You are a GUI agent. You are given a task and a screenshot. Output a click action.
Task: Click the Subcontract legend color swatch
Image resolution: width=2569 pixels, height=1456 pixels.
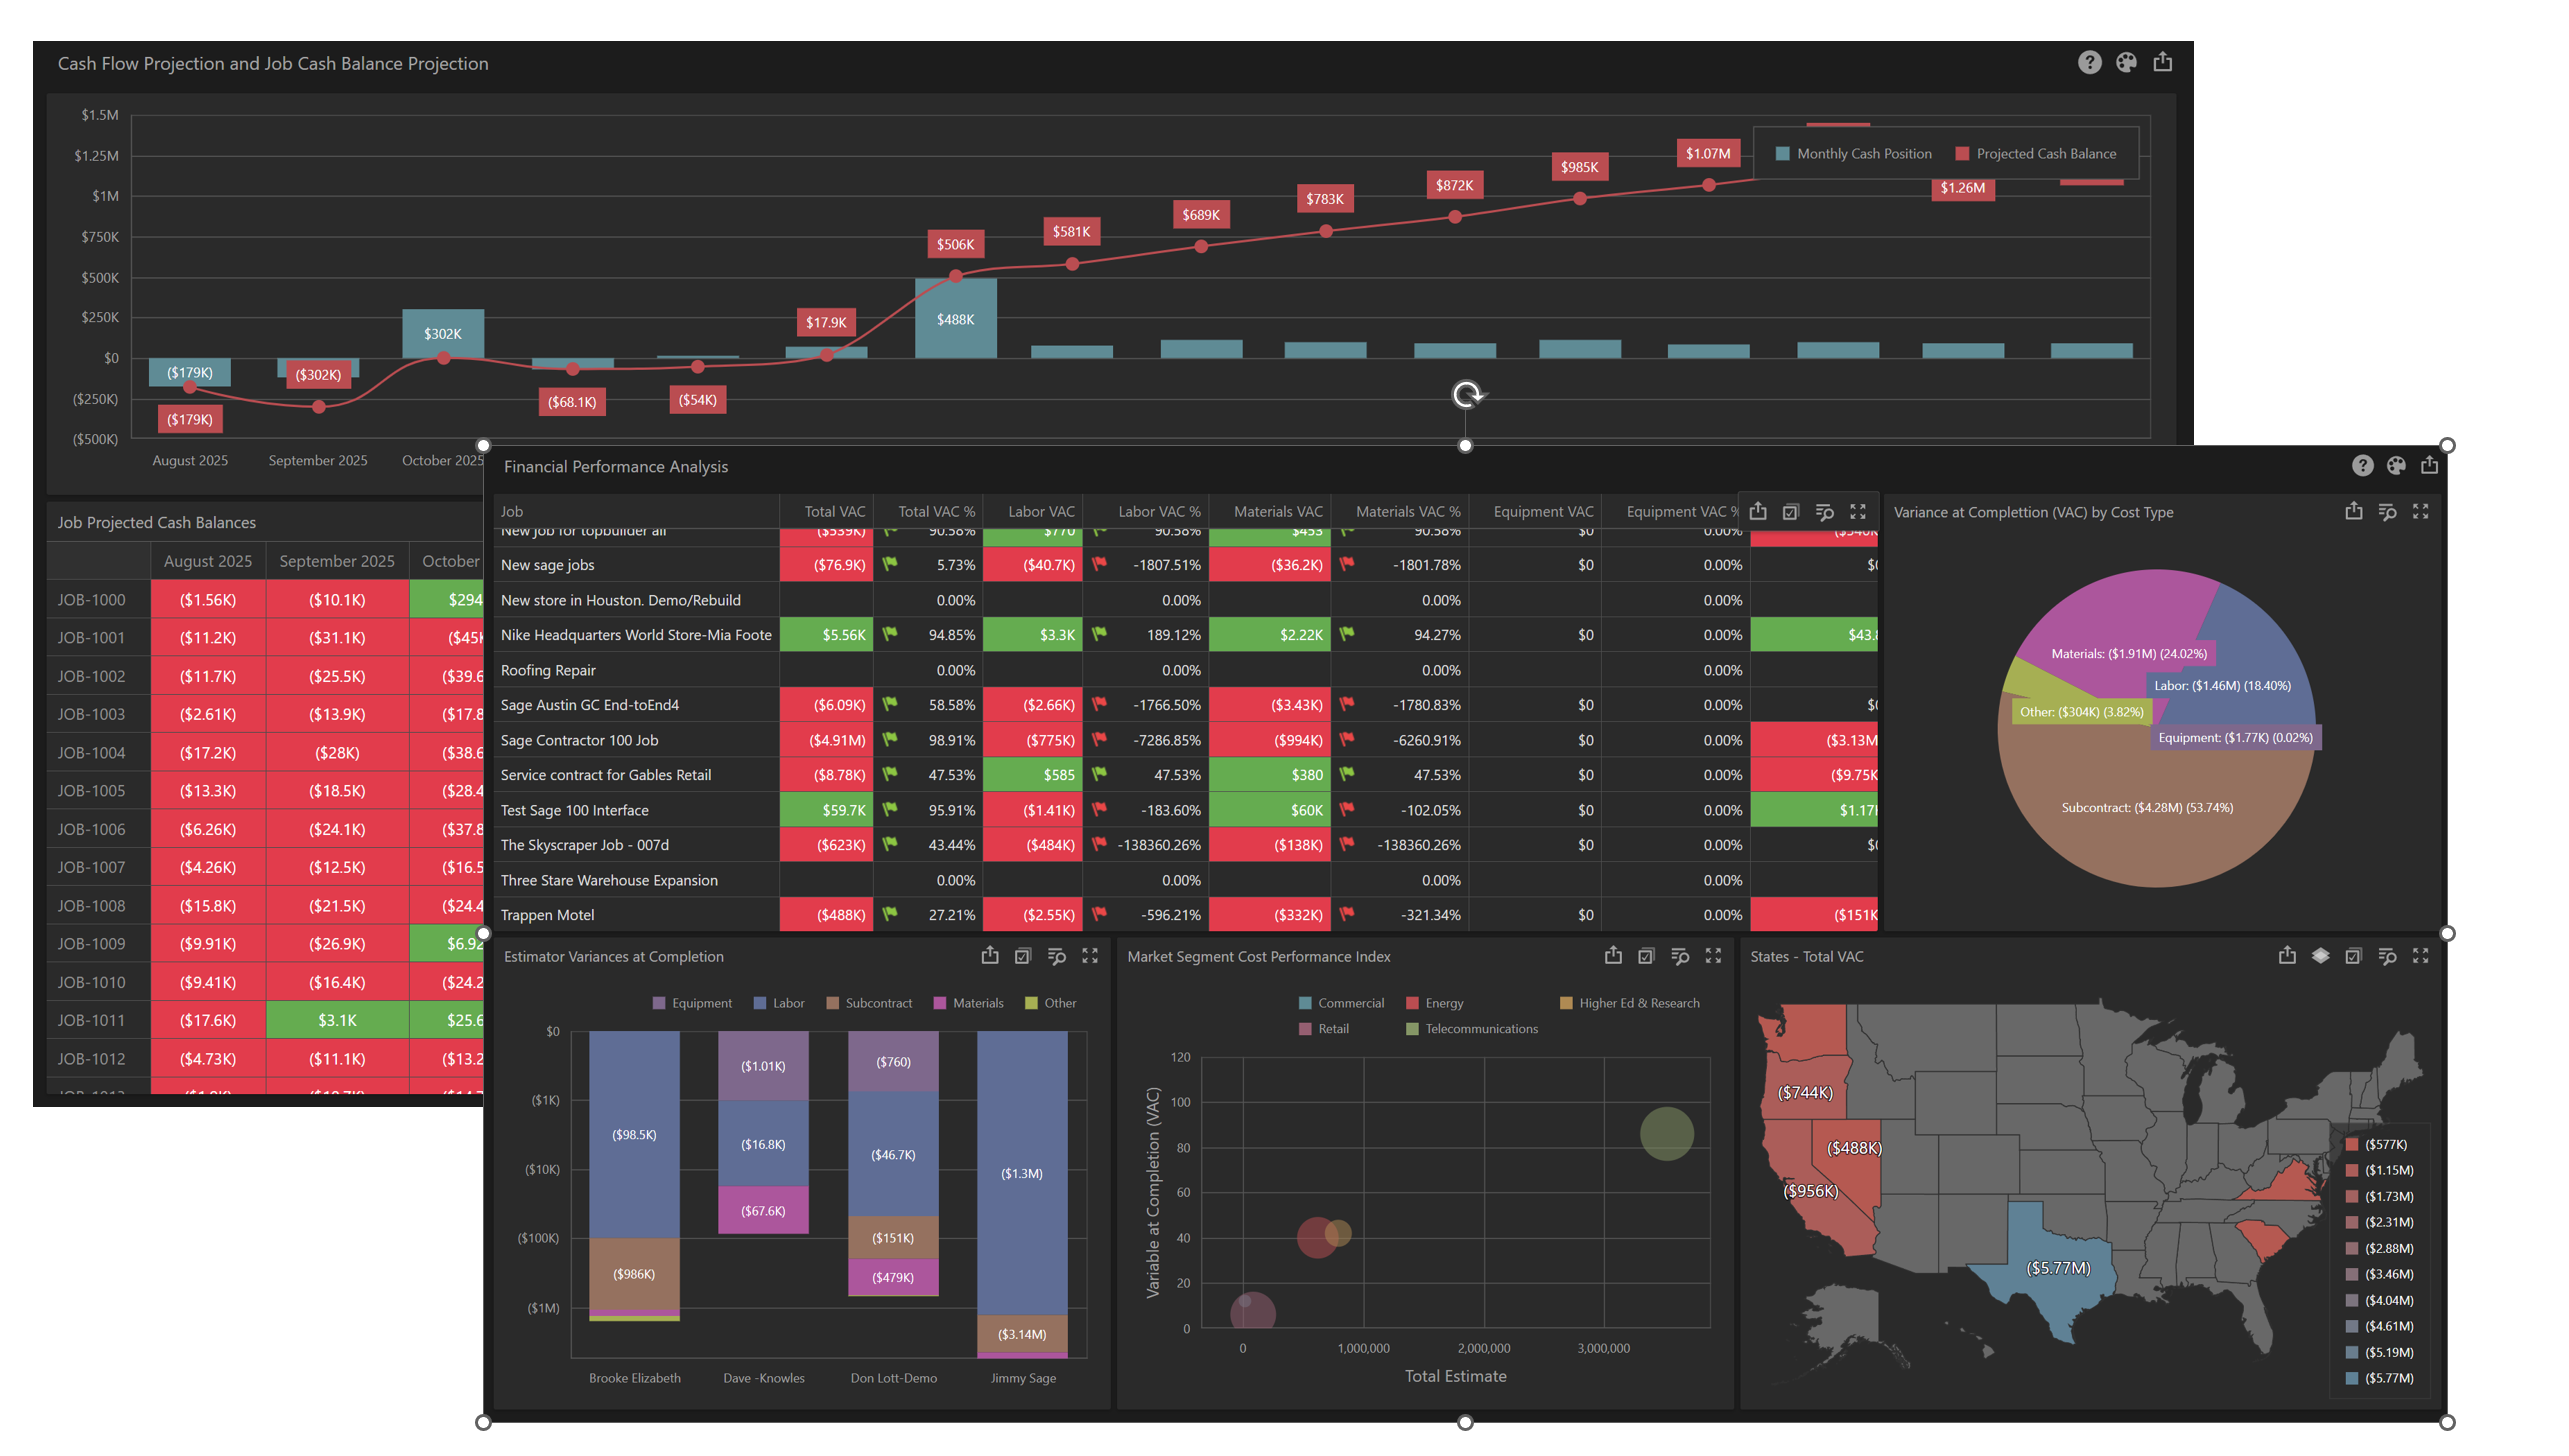coord(832,1003)
